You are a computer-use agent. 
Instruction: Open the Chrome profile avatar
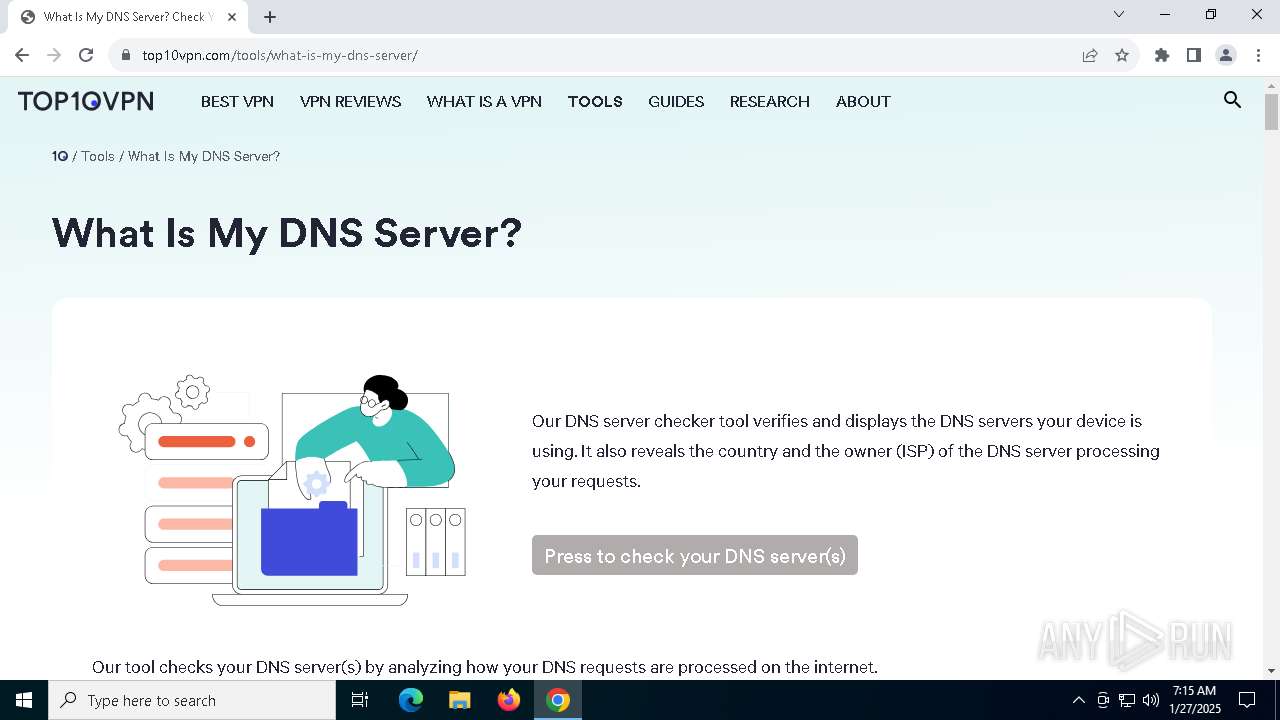(1226, 55)
